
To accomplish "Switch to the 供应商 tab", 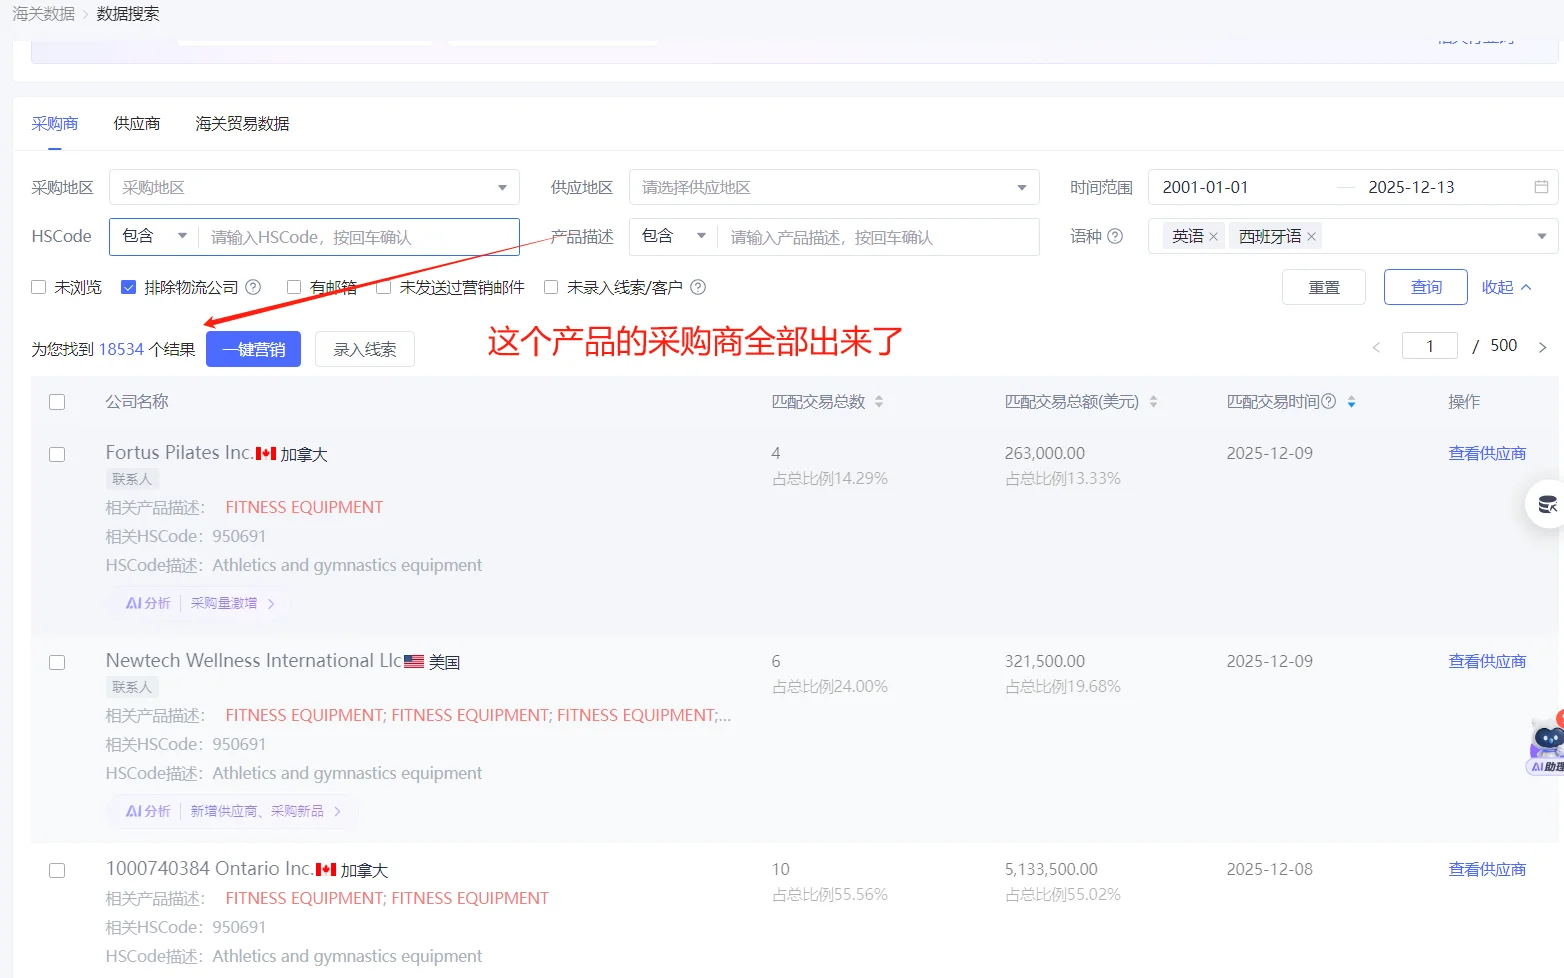I will [x=136, y=123].
